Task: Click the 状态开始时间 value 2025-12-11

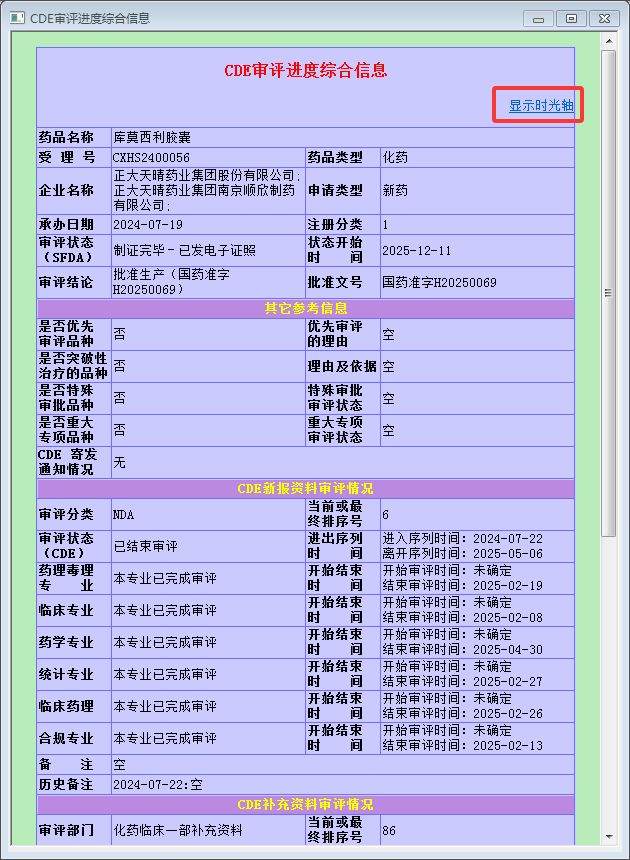Action: [x=417, y=251]
